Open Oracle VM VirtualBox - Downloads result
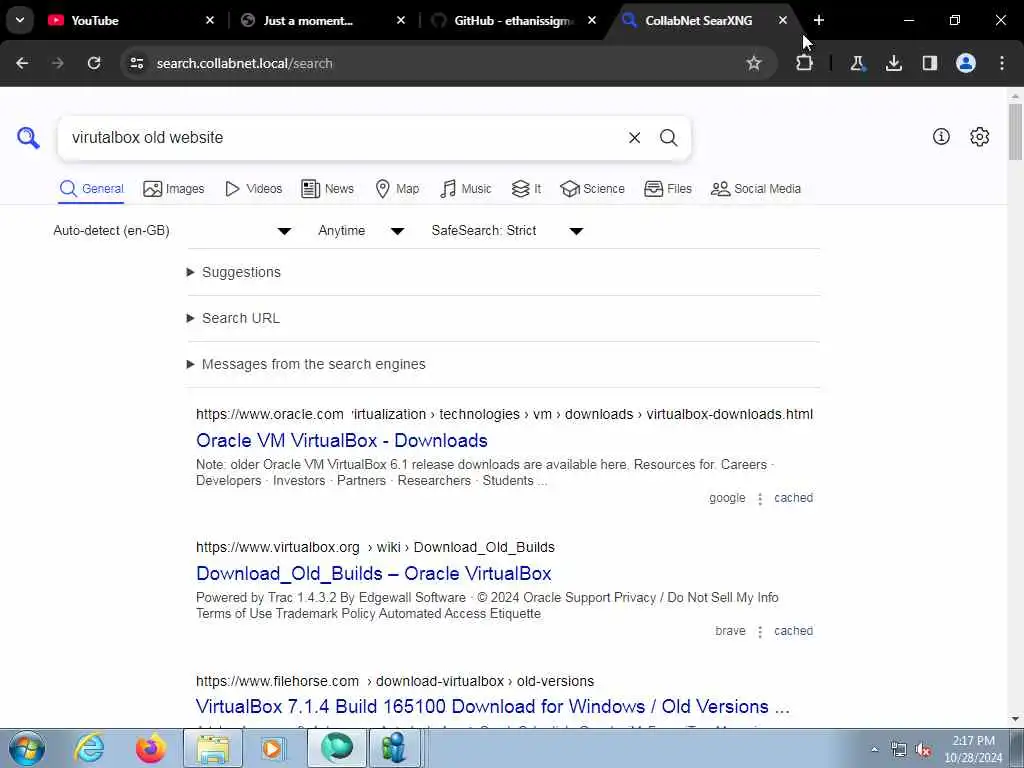The width and height of the screenshot is (1024, 768). (x=342, y=441)
